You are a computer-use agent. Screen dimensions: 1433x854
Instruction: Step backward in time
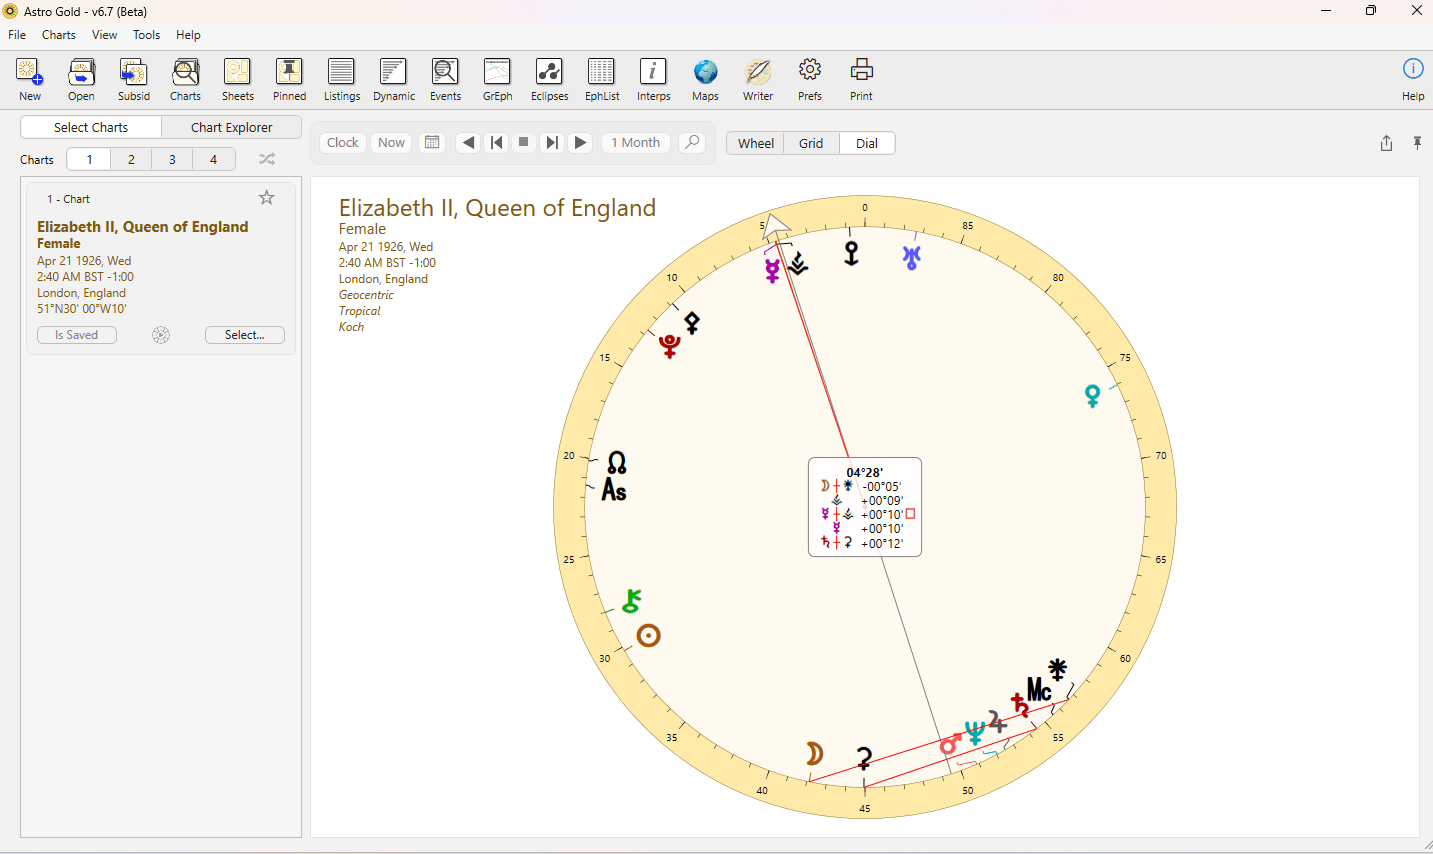pos(468,142)
